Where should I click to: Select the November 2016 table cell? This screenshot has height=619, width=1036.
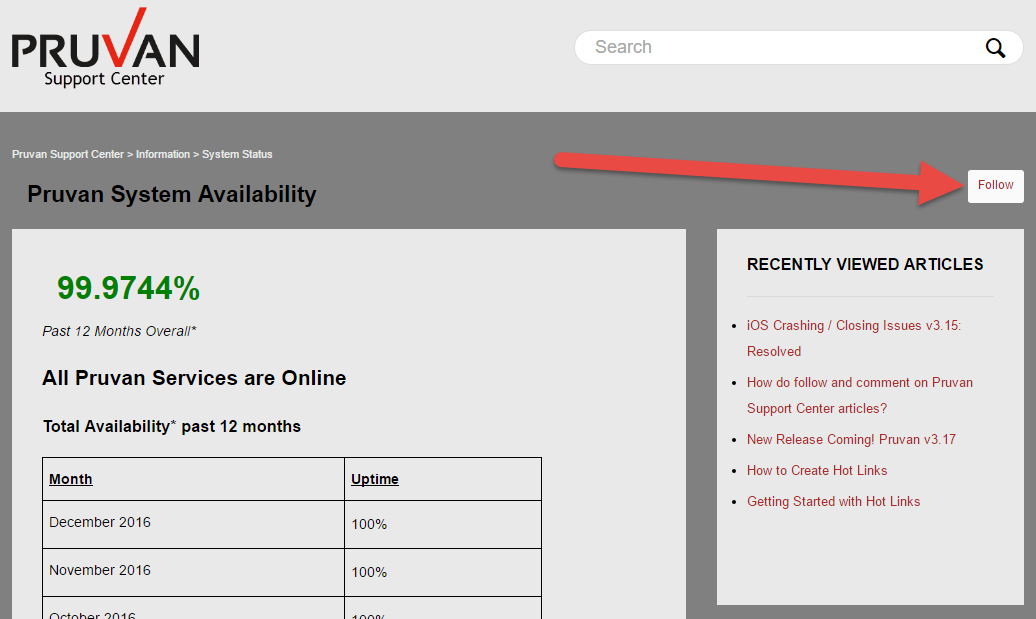100,571
